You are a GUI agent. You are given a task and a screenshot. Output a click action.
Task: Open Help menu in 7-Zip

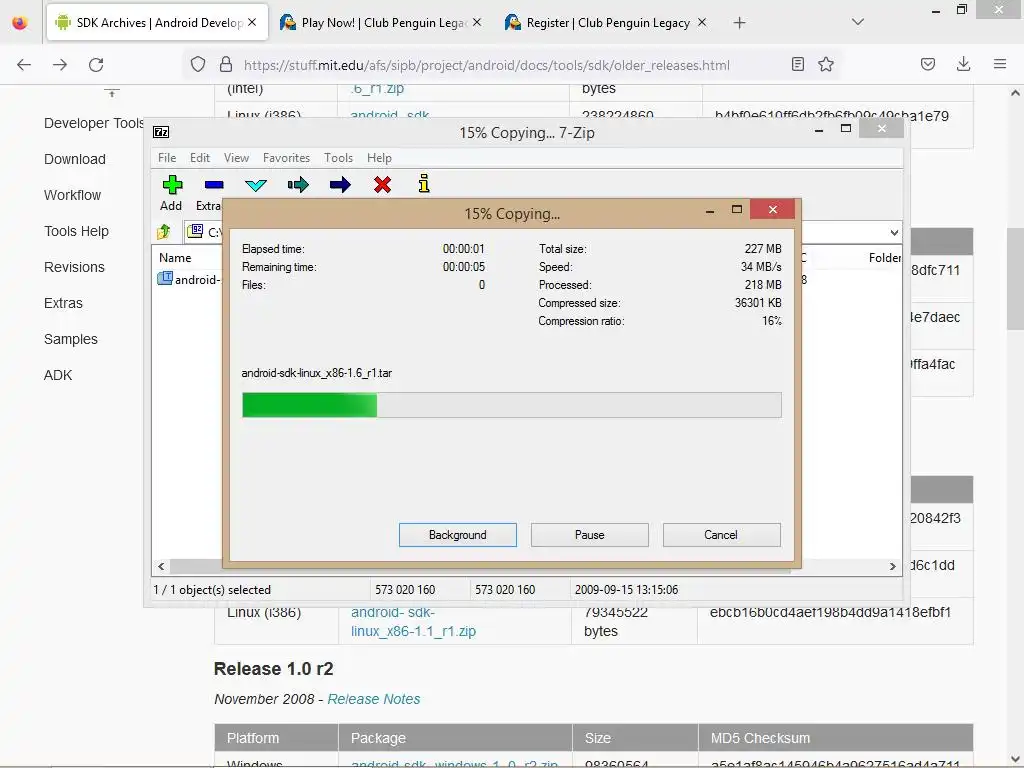tap(379, 158)
